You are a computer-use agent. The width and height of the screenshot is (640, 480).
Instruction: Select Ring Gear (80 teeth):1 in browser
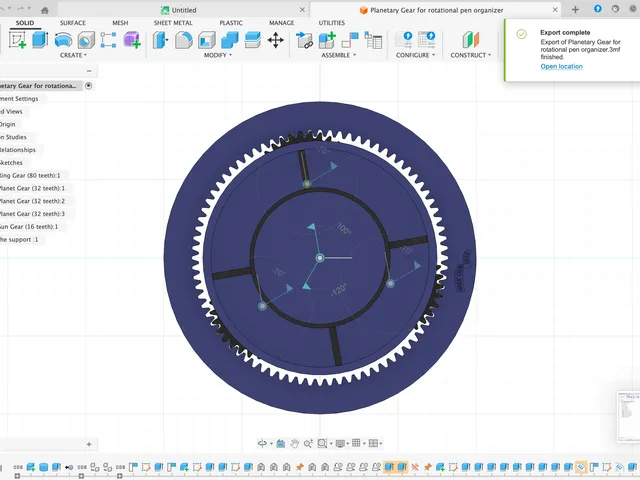(x=29, y=176)
